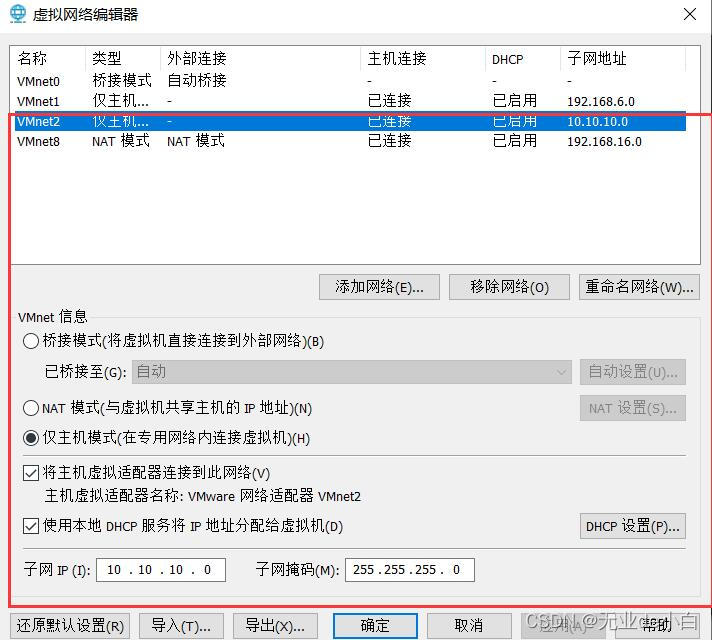
Task: Select 桥接模式 radio button
Action: [x=31, y=341]
